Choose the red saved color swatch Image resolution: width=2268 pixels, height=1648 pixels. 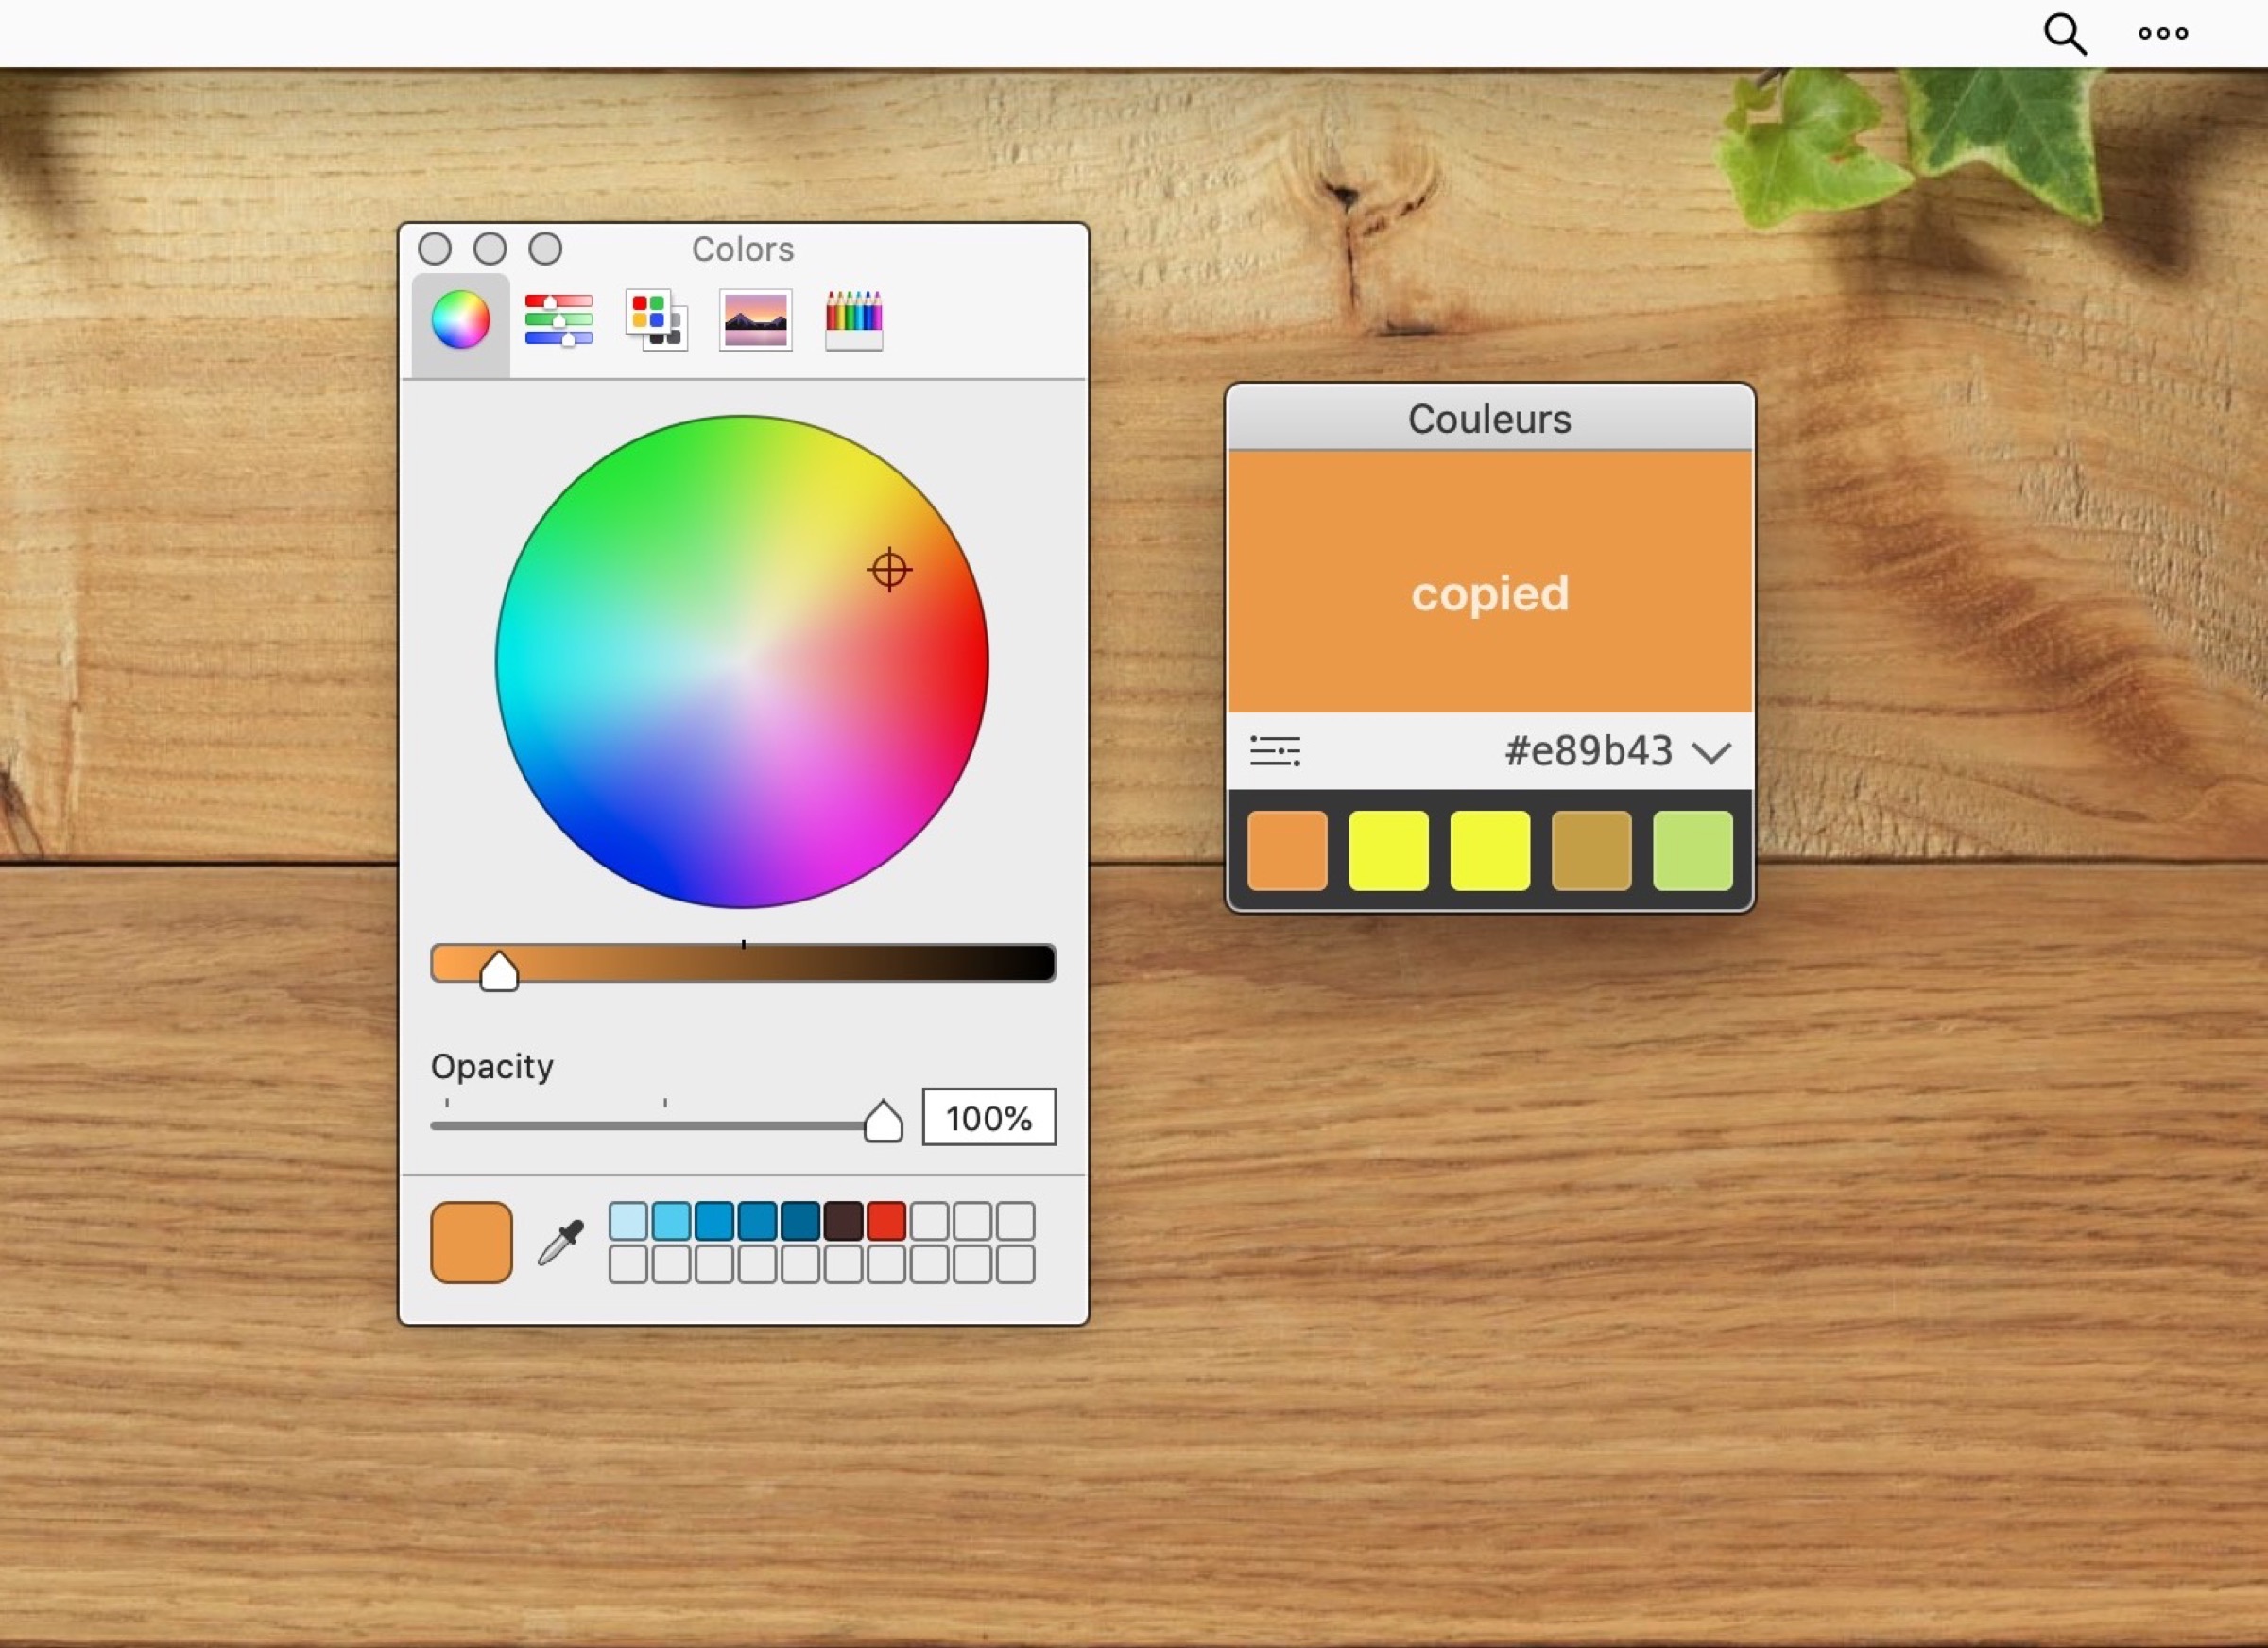[x=886, y=1221]
